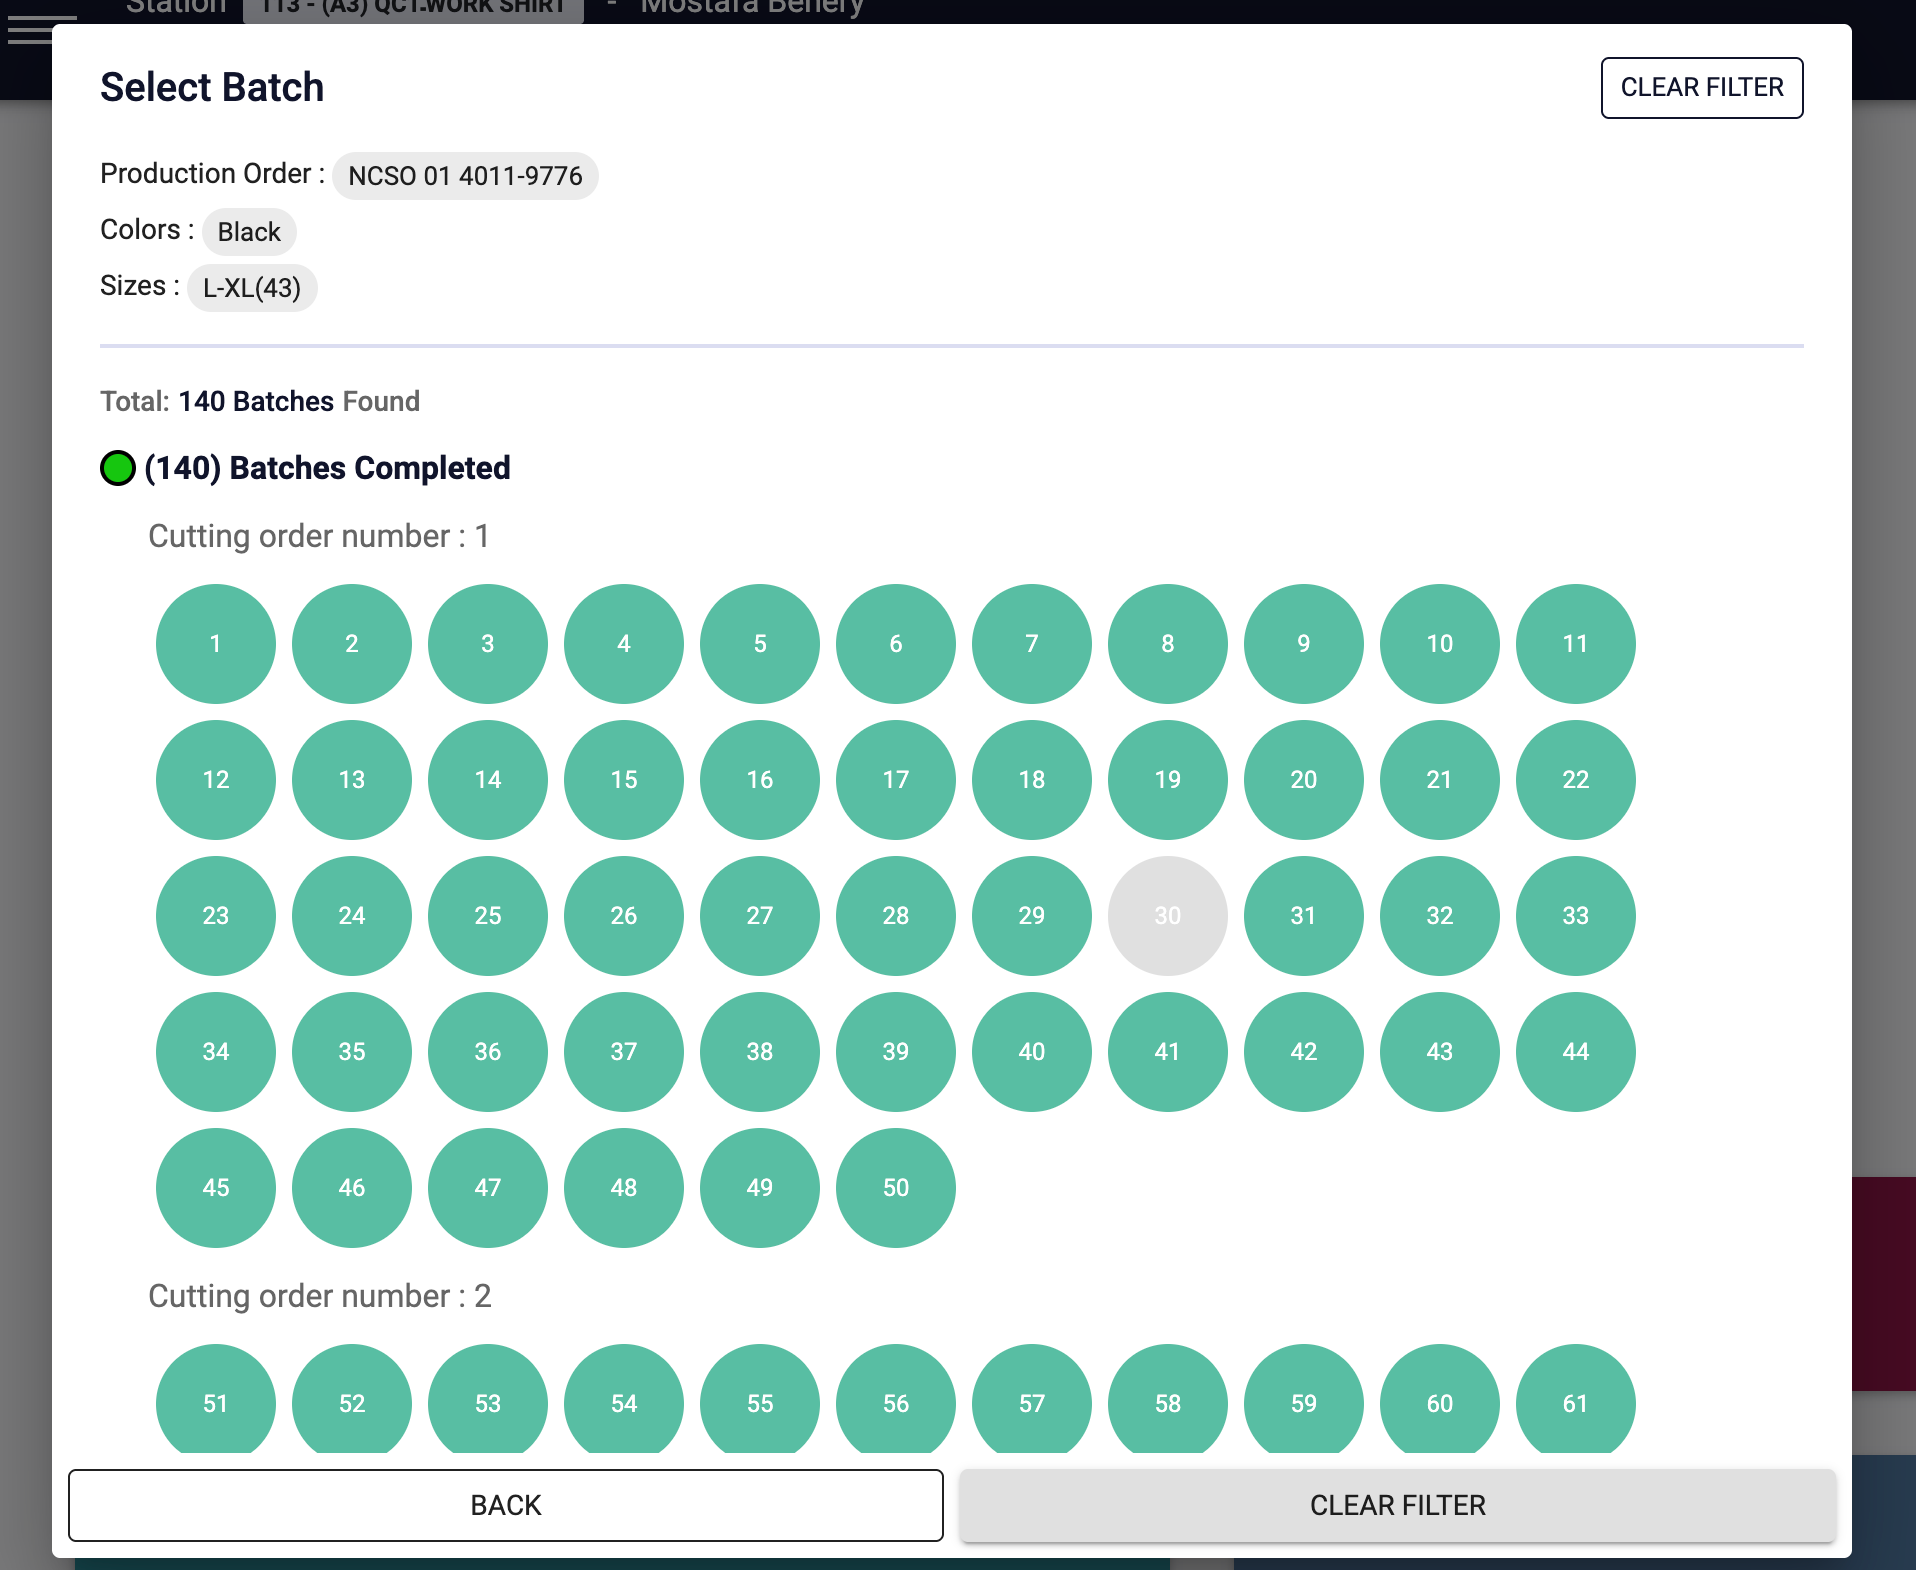Screen dimensions: 1916x1570
Task: Select batch 5
Action: pos(760,644)
